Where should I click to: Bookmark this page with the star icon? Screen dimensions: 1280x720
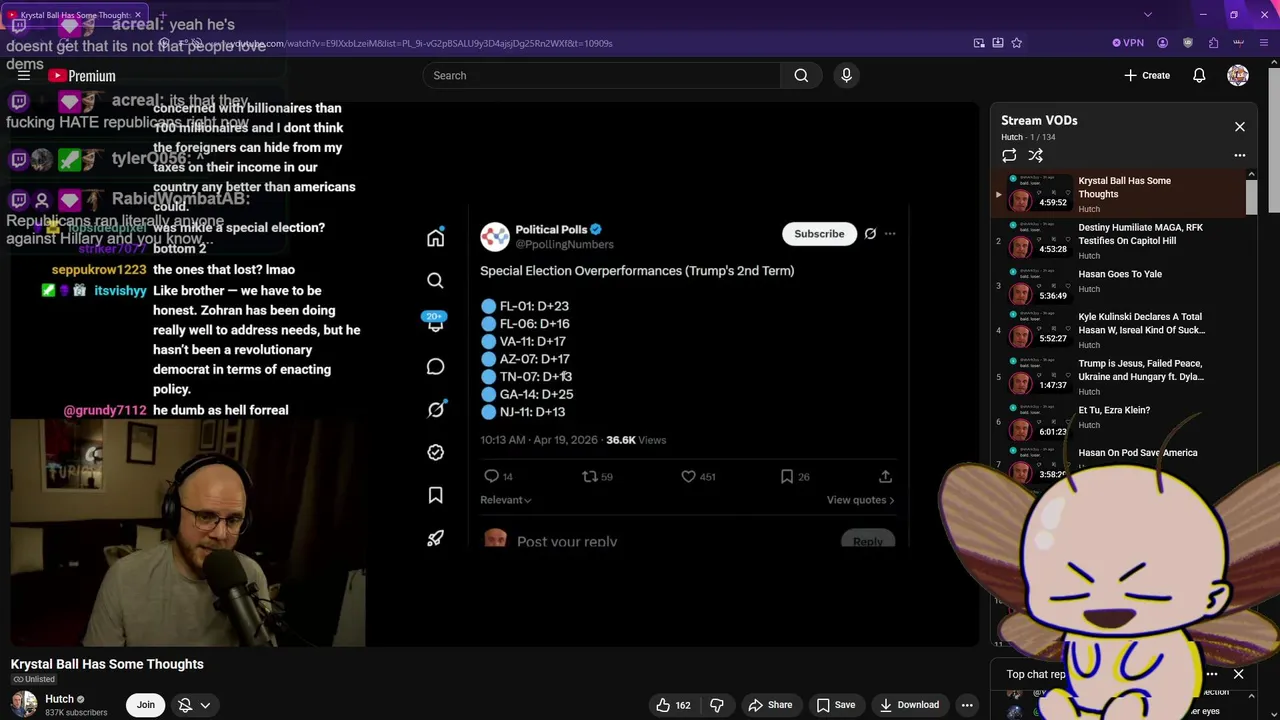[1016, 43]
